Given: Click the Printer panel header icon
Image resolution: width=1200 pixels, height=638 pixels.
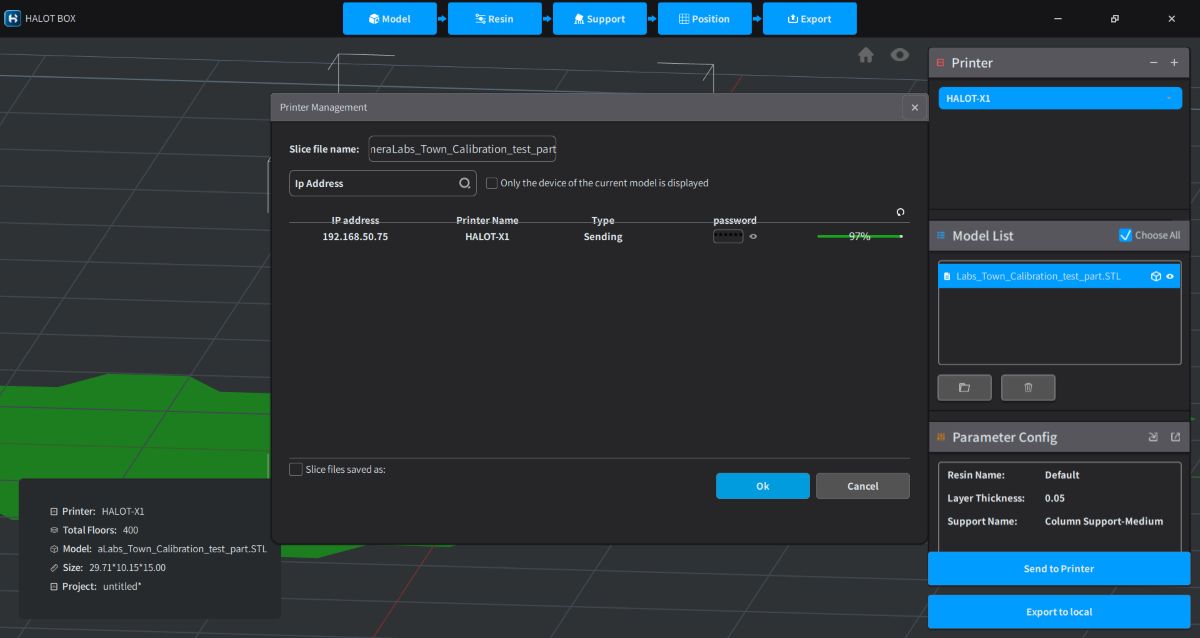Looking at the screenshot, I should click(940, 63).
